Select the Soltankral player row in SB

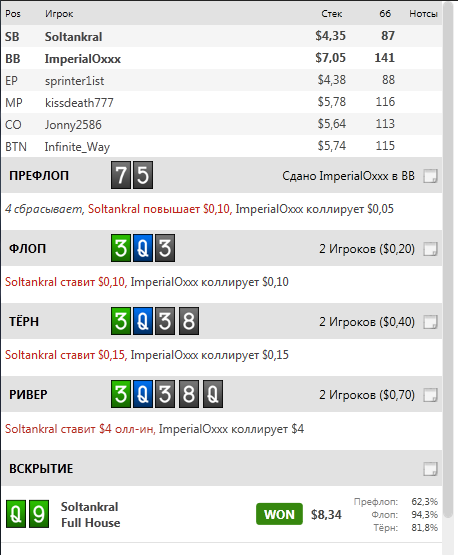(x=222, y=36)
